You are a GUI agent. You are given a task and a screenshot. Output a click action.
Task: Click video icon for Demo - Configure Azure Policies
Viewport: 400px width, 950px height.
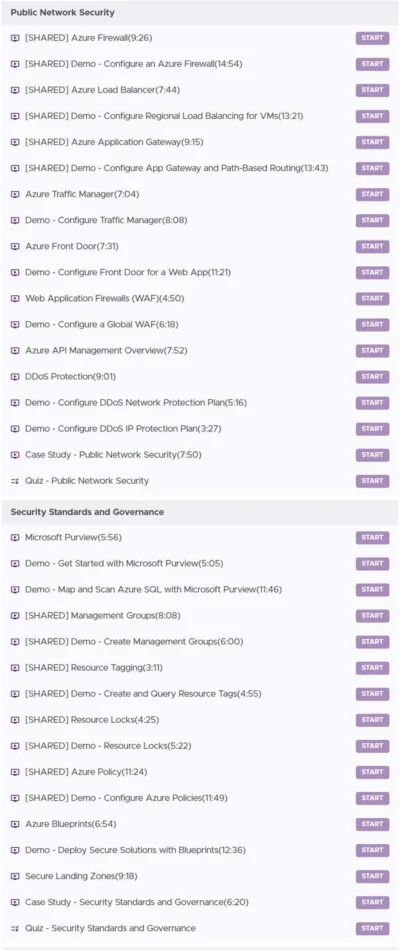coord(15,798)
